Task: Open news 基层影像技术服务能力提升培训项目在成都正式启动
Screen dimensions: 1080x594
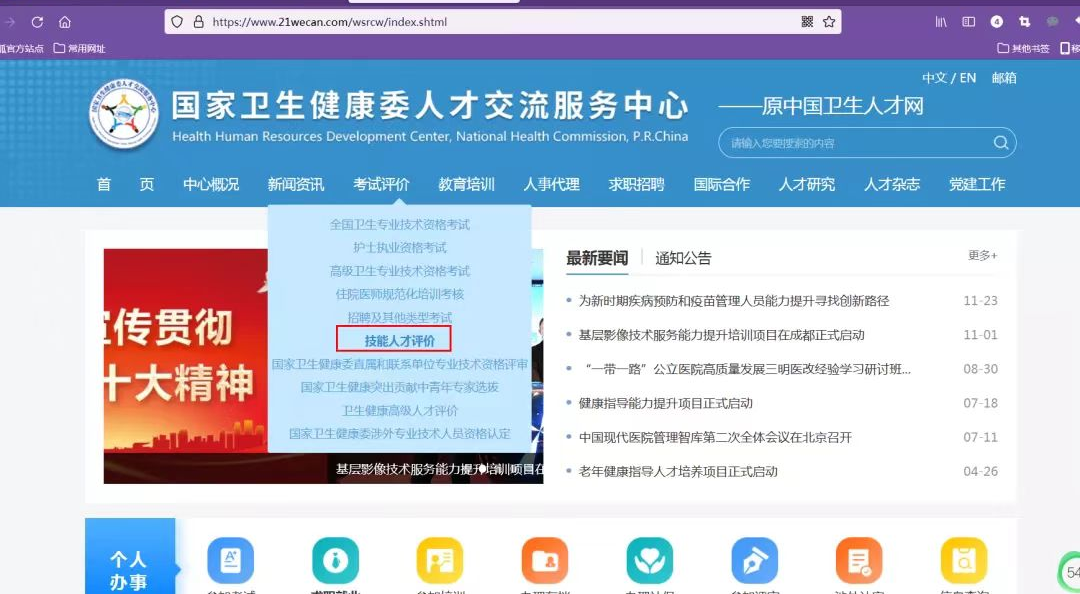Action: [721, 335]
